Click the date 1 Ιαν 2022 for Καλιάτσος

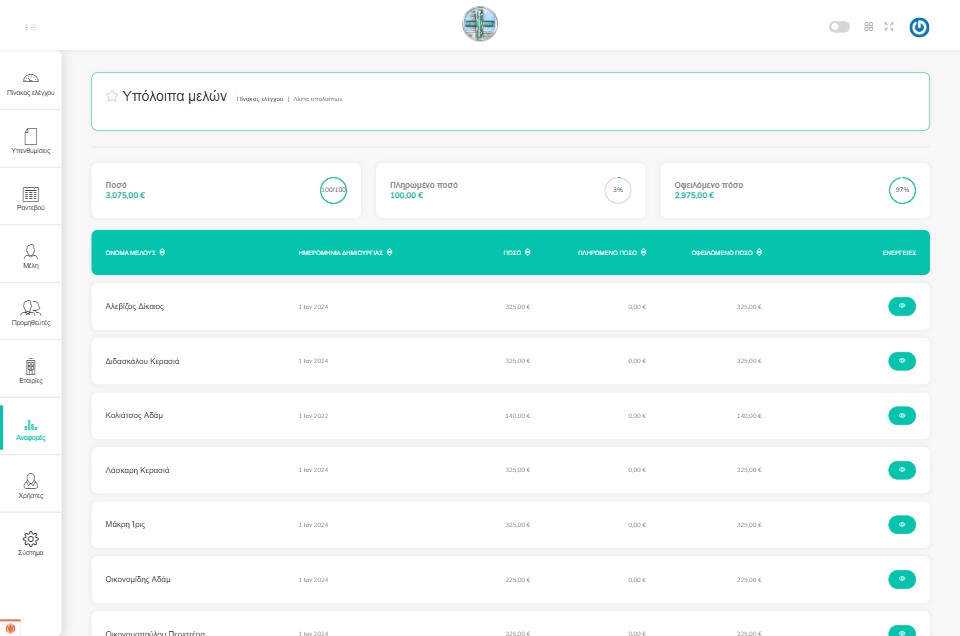click(313, 416)
